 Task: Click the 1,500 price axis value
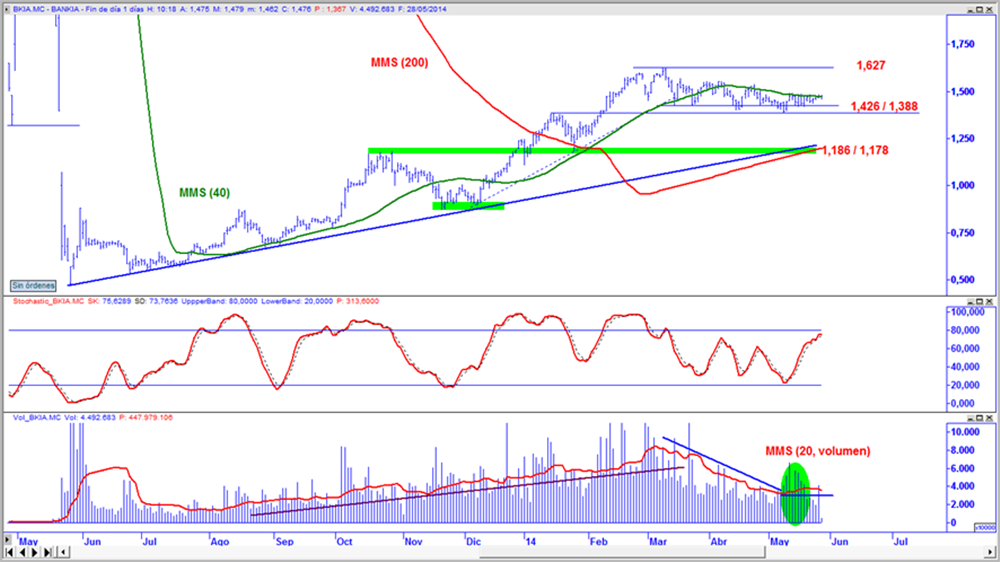point(962,91)
